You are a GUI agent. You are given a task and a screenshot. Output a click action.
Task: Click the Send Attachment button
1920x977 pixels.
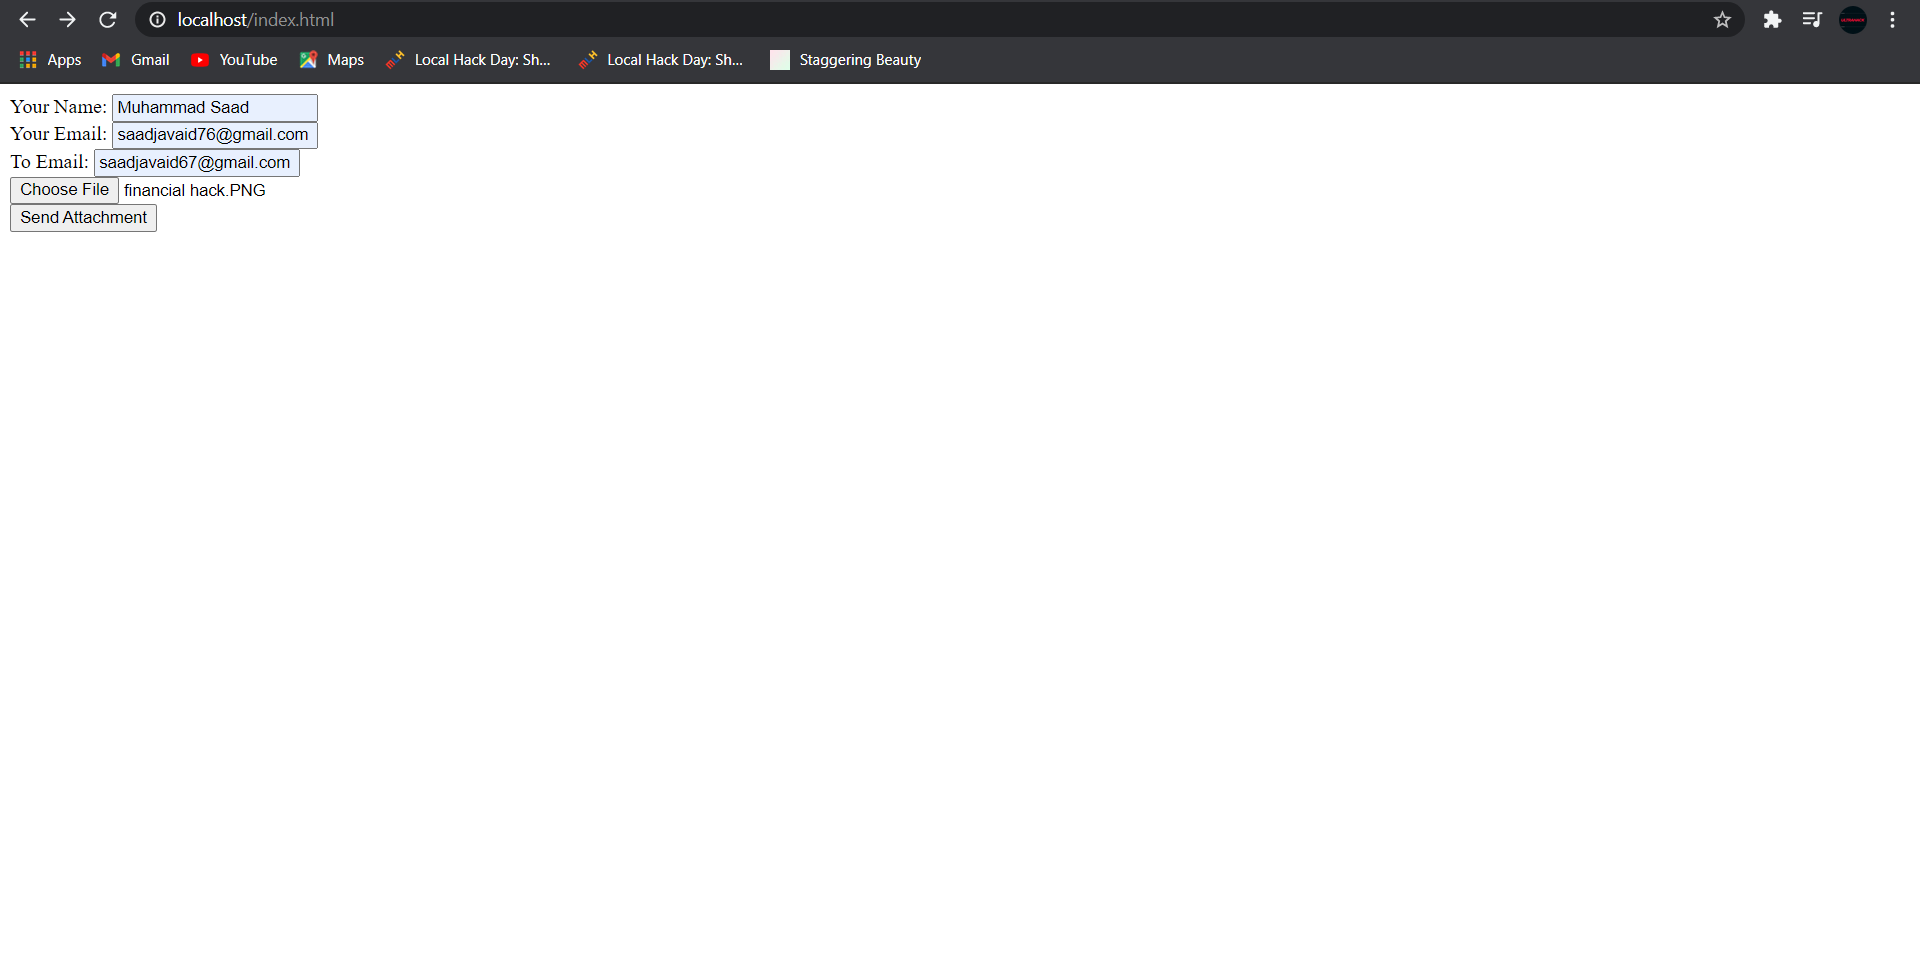[x=82, y=217]
